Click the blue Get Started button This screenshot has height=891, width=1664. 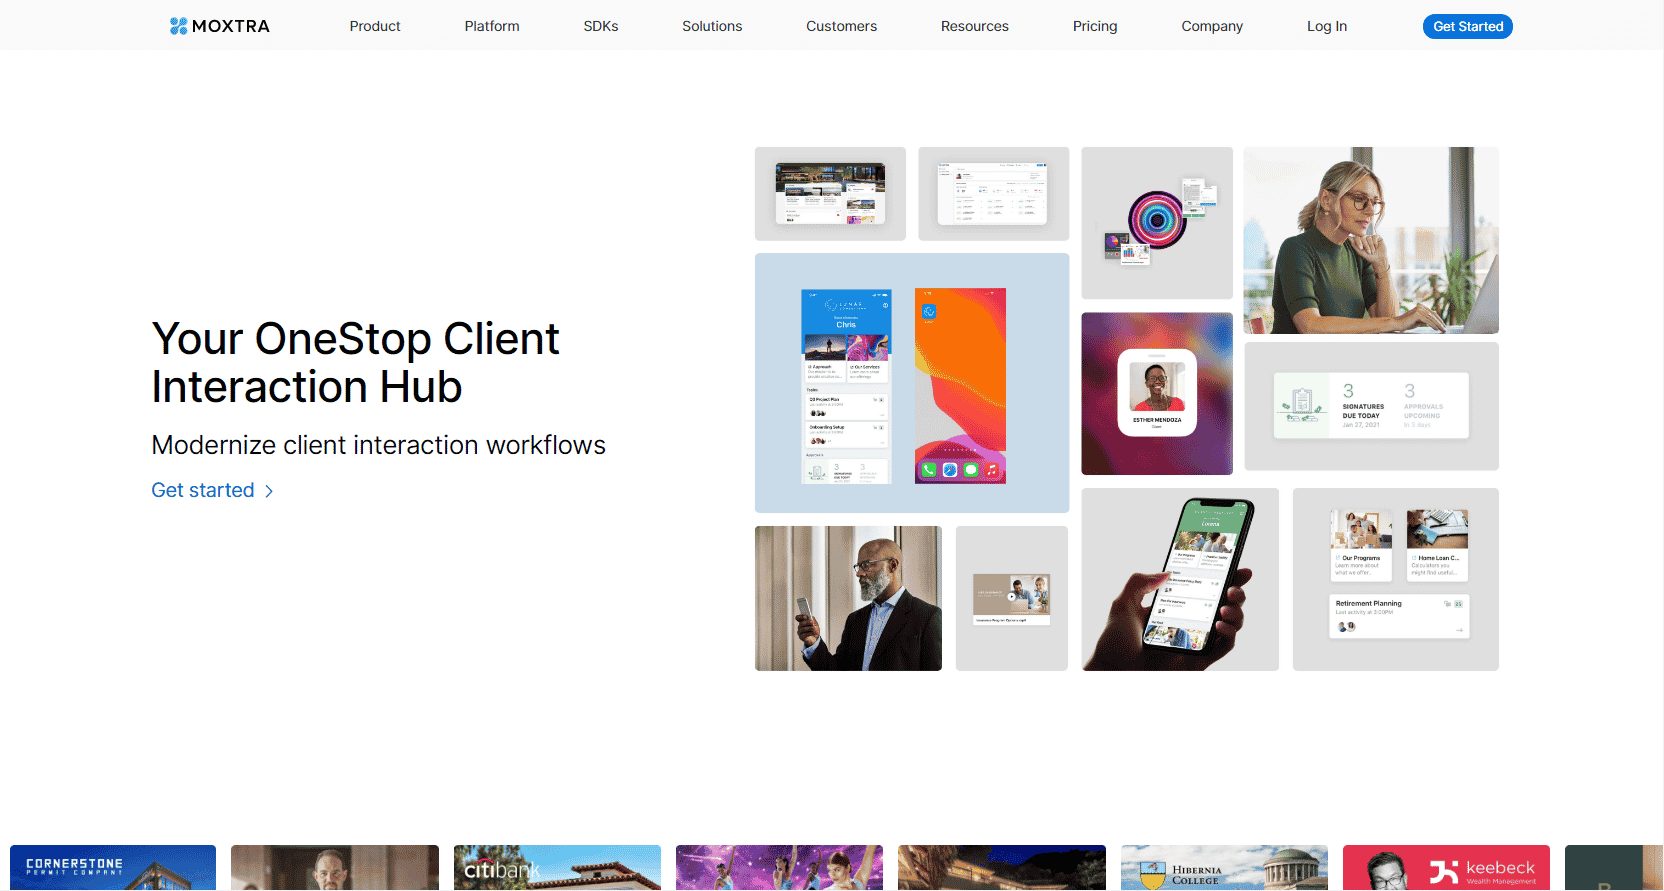1468,26
